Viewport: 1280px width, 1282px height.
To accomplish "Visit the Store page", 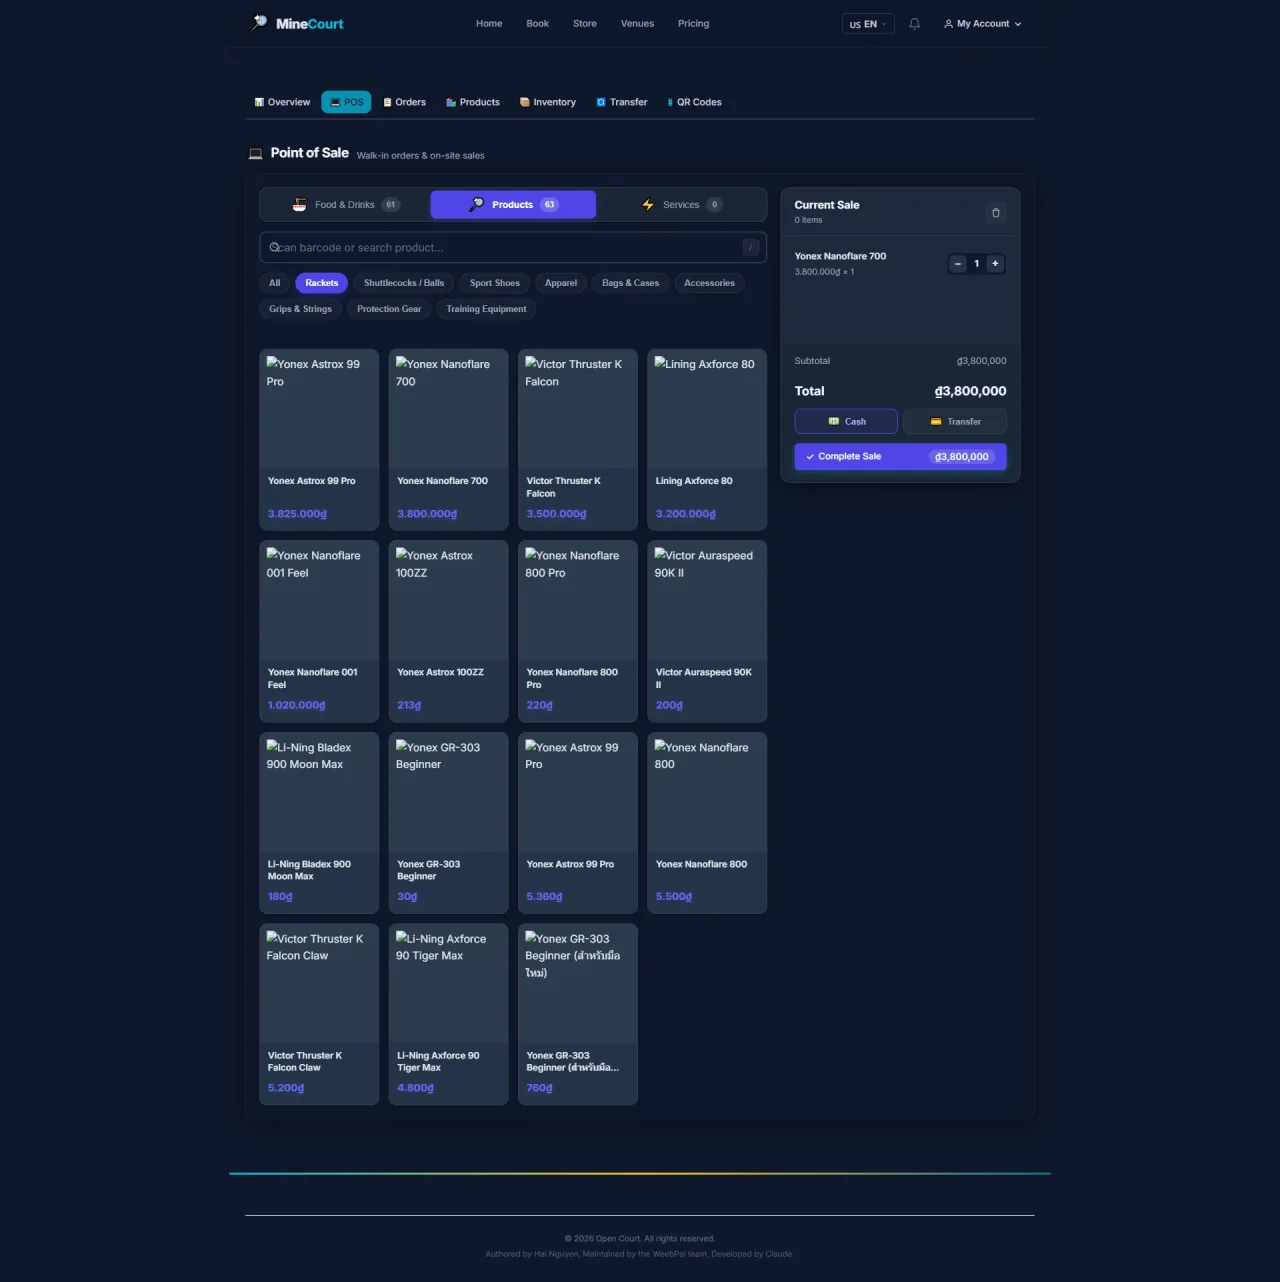I will click(585, 24).
